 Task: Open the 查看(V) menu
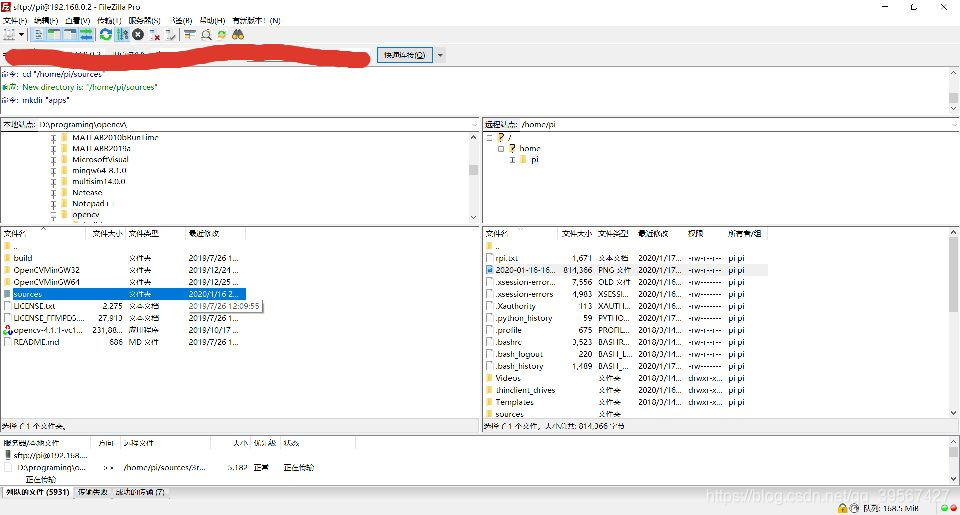pos(78,20)
